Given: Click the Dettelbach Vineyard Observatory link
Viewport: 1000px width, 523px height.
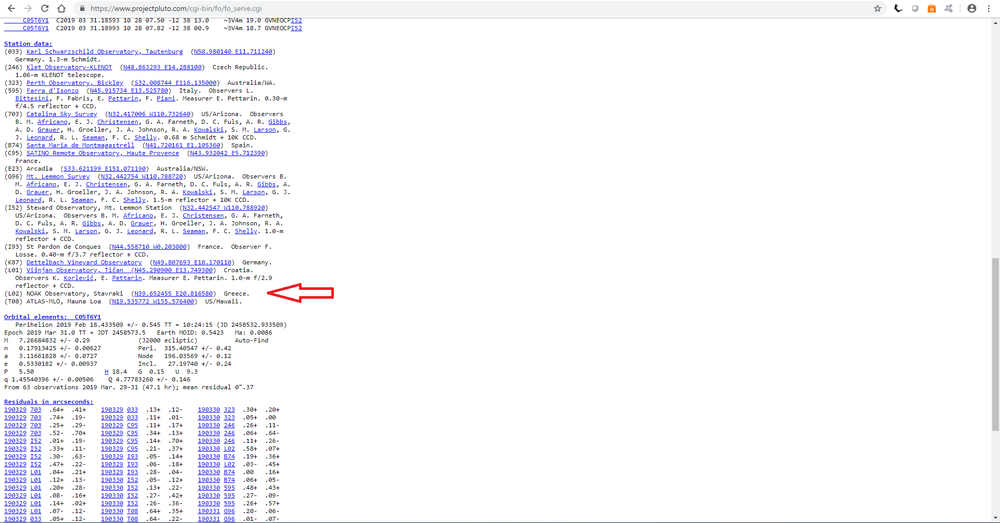Looking at the screenshot, I should tap(99, 262).
